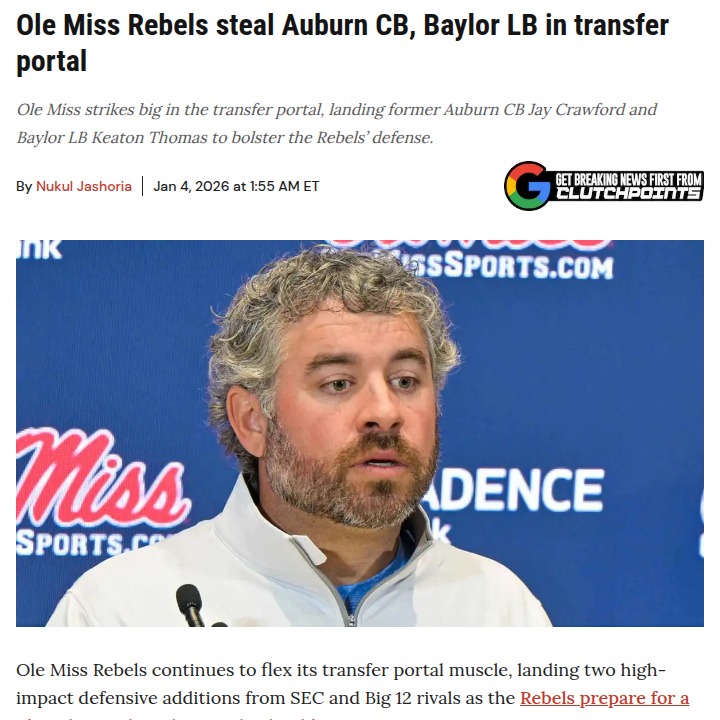Viewport: 720px width, 720px height.
Task: Click the Google G logo icon
Action: click(527, 186)
